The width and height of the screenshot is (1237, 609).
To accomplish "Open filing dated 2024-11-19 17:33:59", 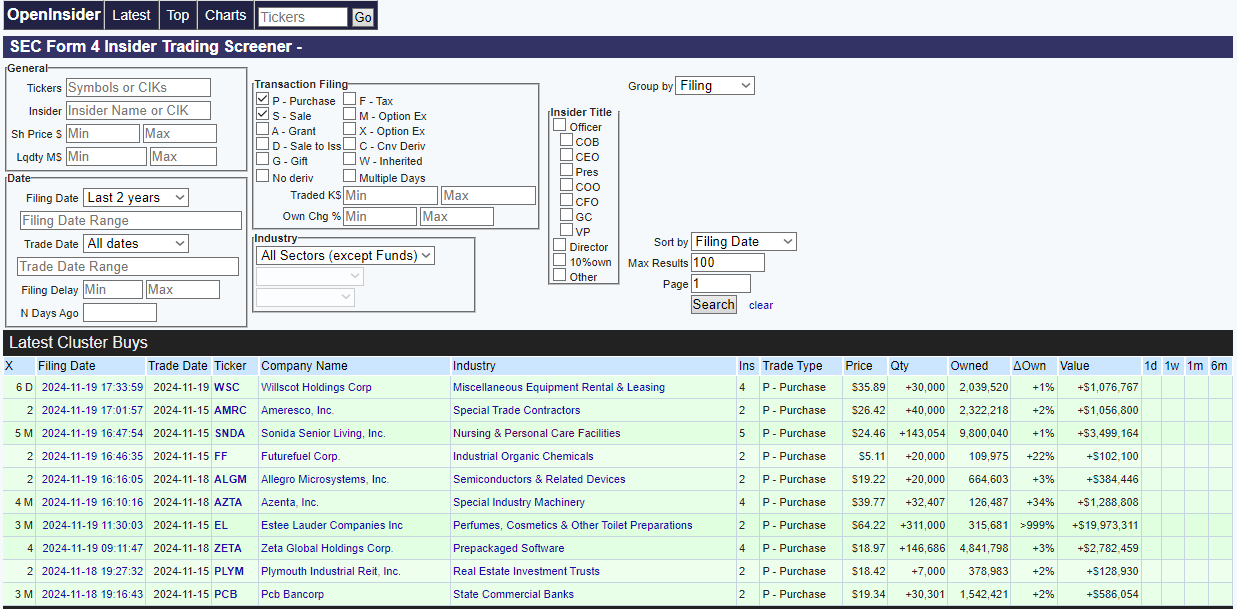I will [92, 387].
